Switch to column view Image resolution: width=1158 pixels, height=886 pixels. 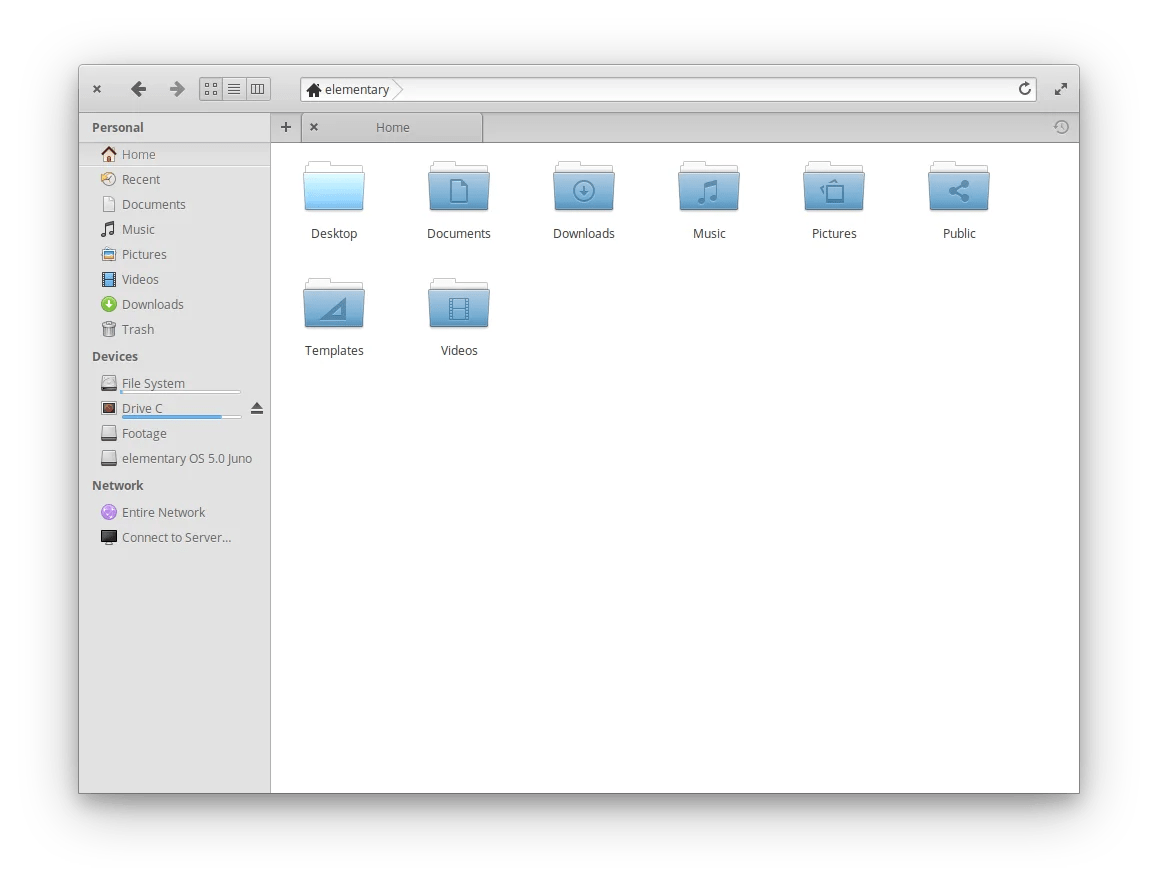[x=257, y=88]
